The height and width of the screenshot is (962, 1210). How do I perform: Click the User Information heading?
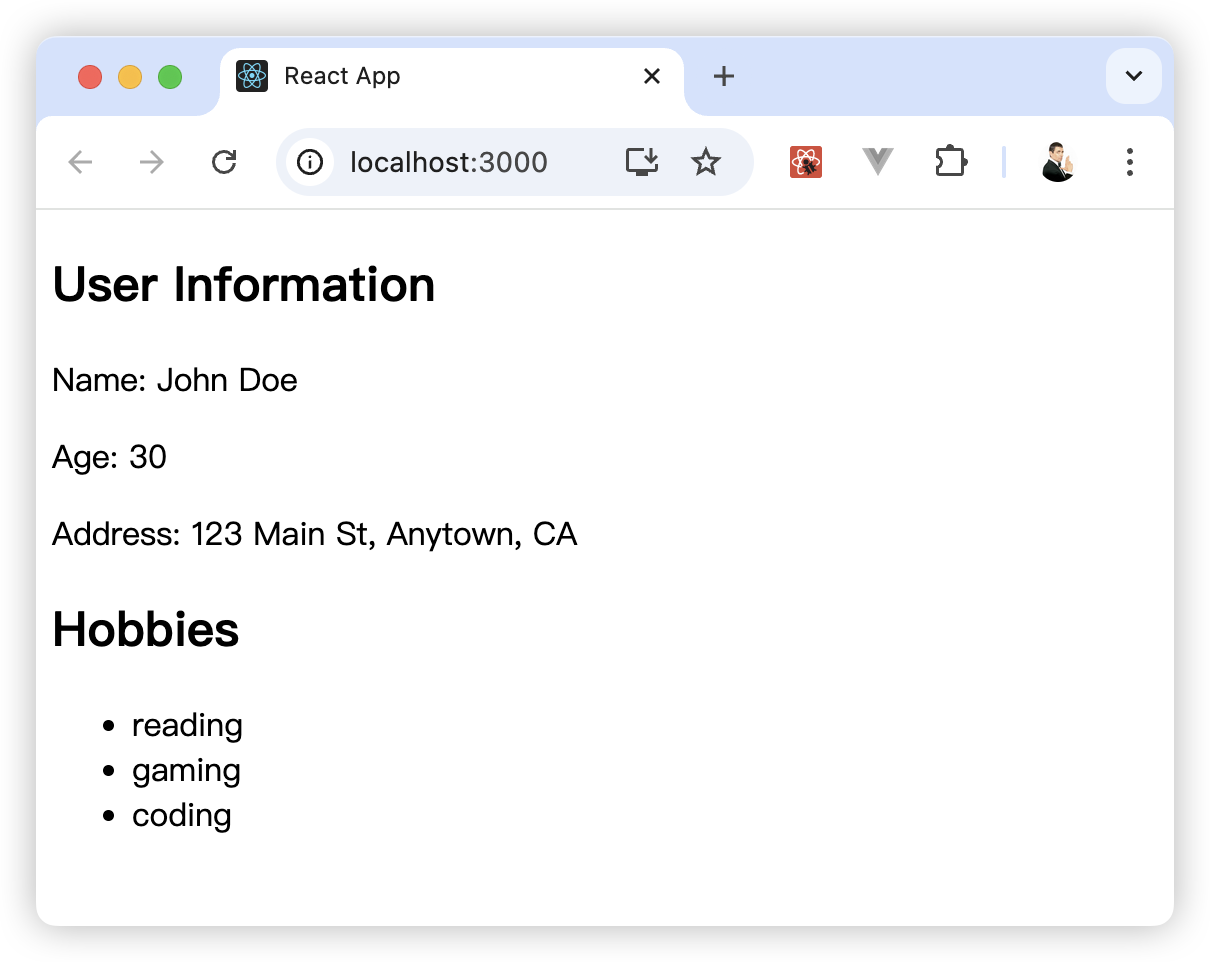coord(244,285)
